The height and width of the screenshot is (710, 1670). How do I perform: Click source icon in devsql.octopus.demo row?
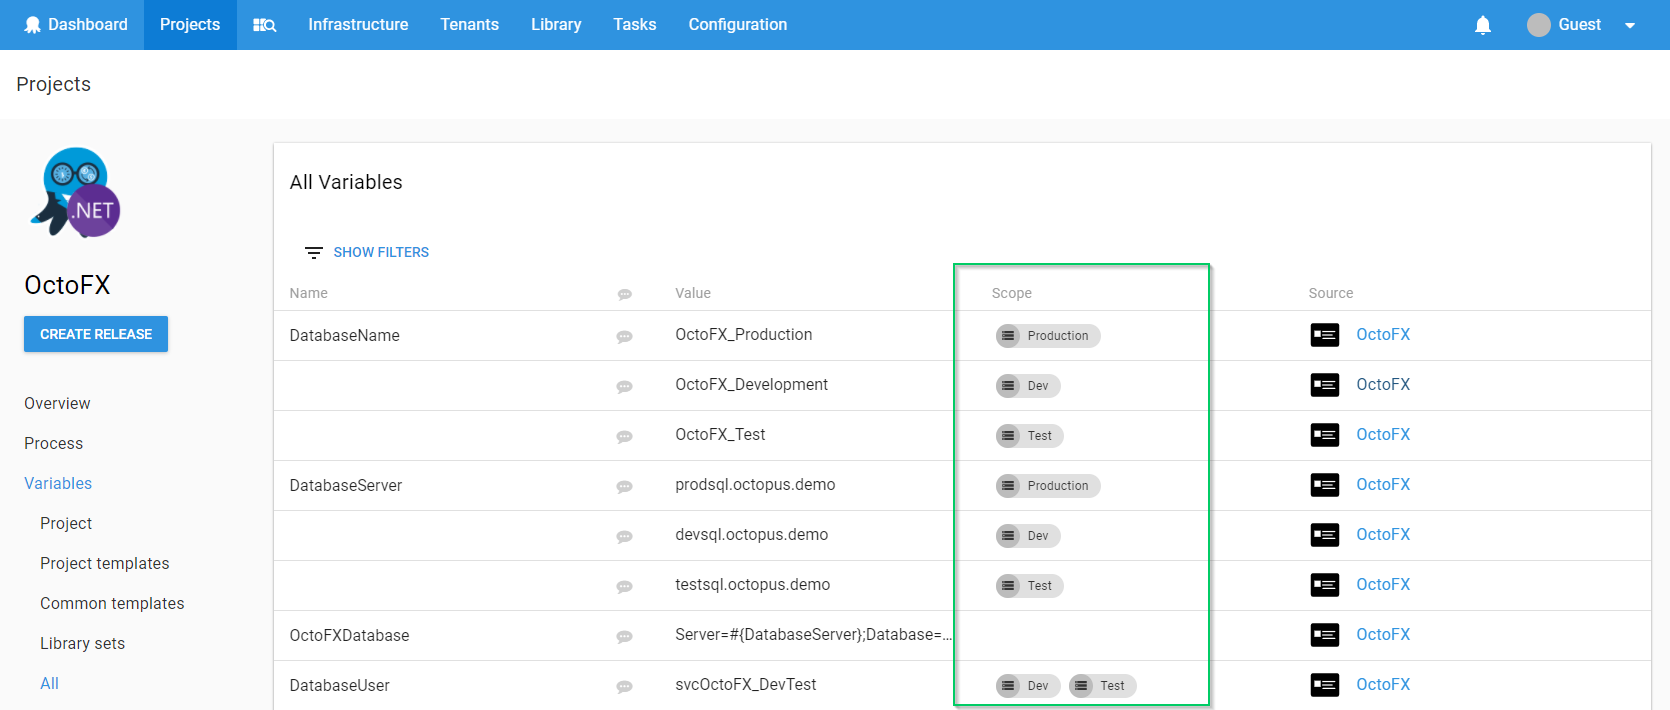1325,535
